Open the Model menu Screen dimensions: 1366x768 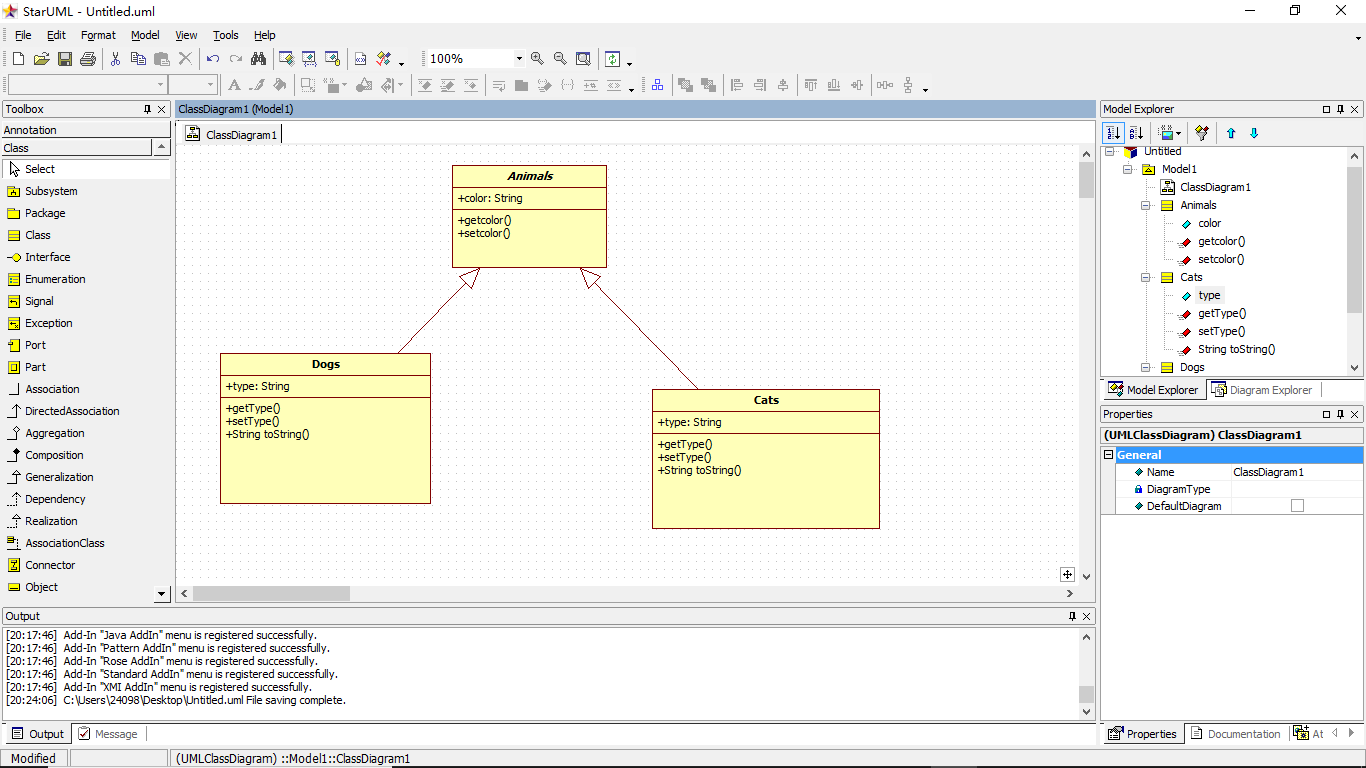145,35
